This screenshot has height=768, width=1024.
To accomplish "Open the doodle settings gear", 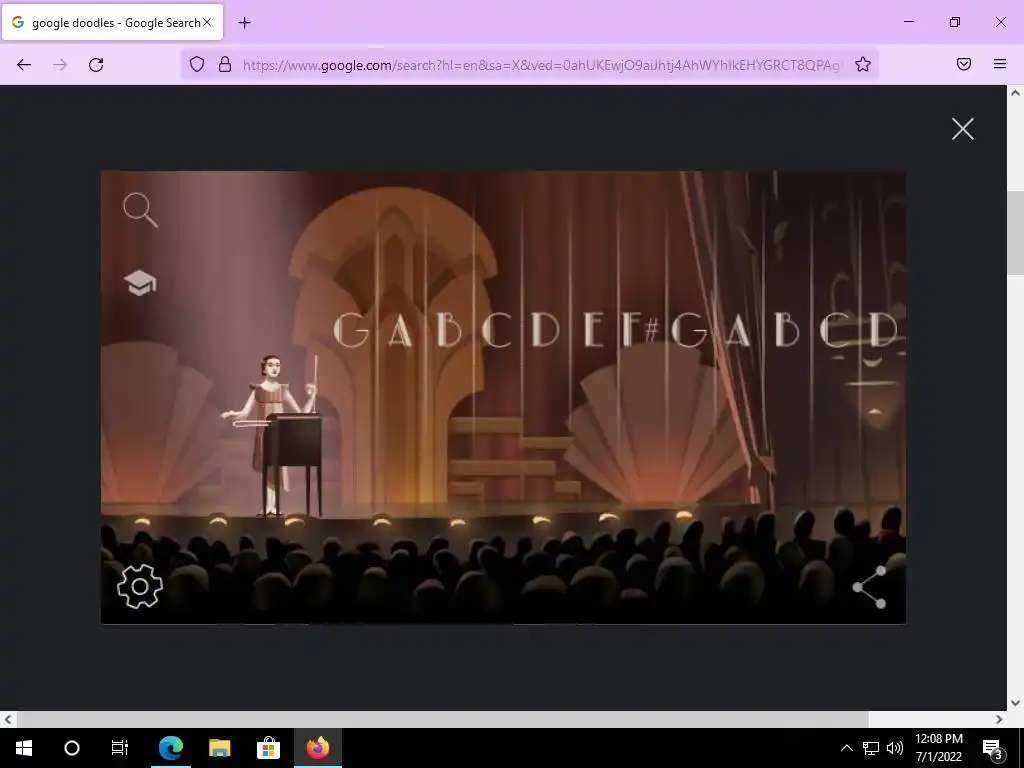I will pos(140,586).
